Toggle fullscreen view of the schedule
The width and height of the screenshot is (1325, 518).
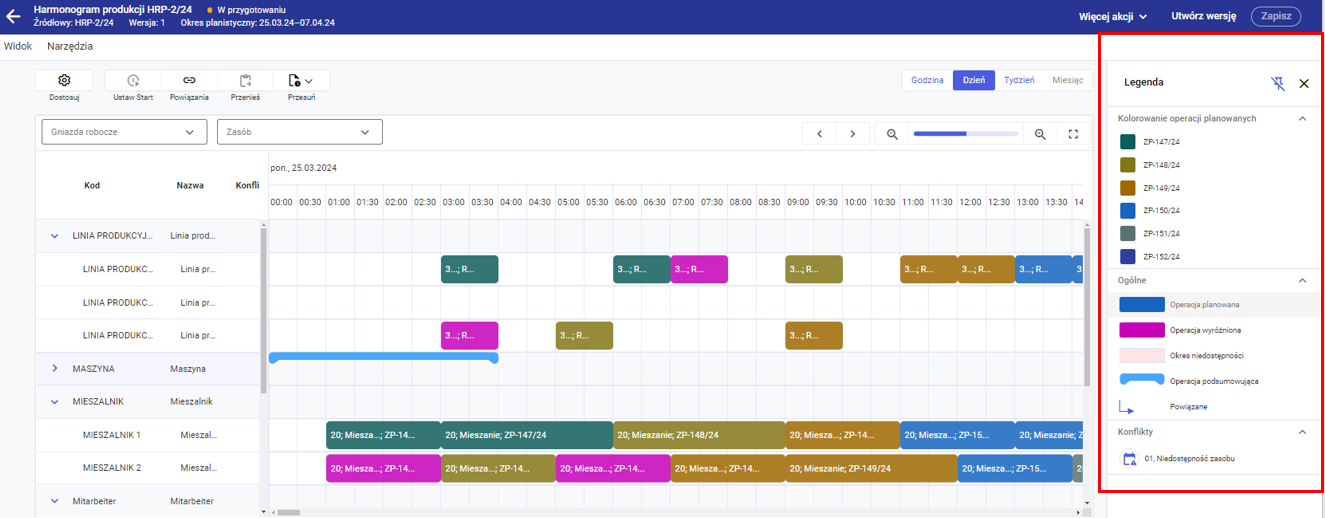pyautogui.click(x=1073, y=134)
